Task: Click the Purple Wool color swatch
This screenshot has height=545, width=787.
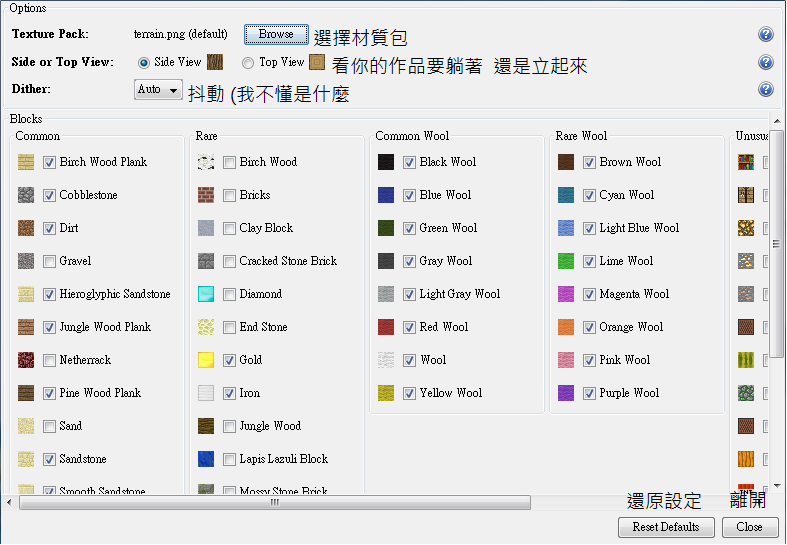Action: (566, 393)
